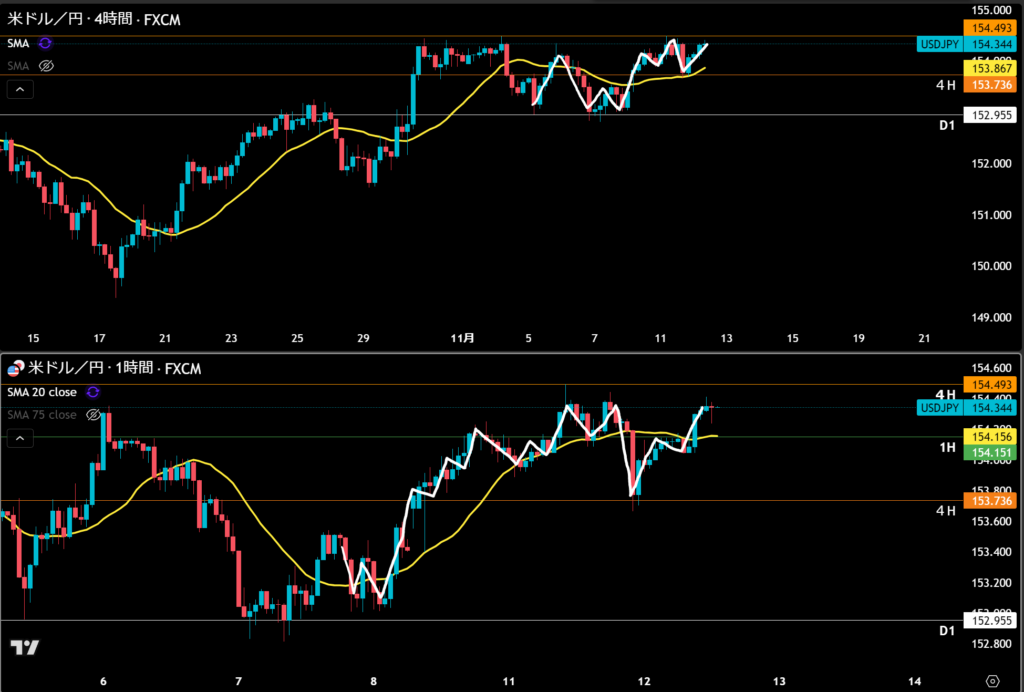Screen dimensions: 1024x692
Task: Show the hidden SMA indicator in 4-hour chart
Action: point(45,66)
